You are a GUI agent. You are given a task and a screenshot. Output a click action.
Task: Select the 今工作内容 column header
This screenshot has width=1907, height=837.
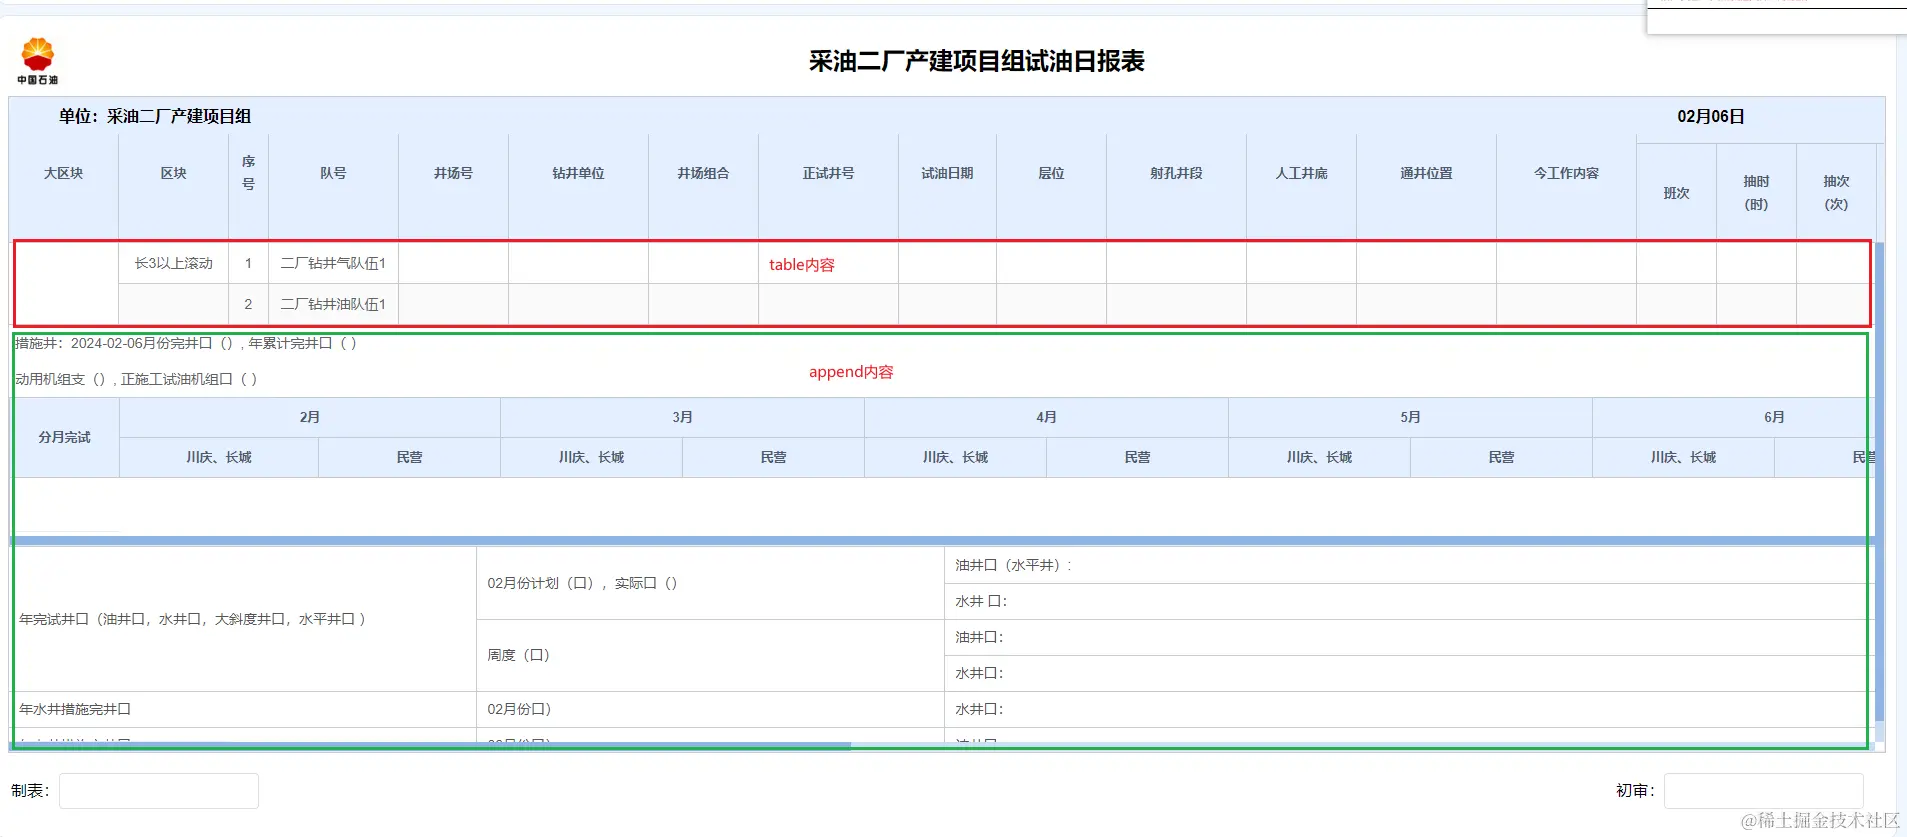[x=1566, y=173]
